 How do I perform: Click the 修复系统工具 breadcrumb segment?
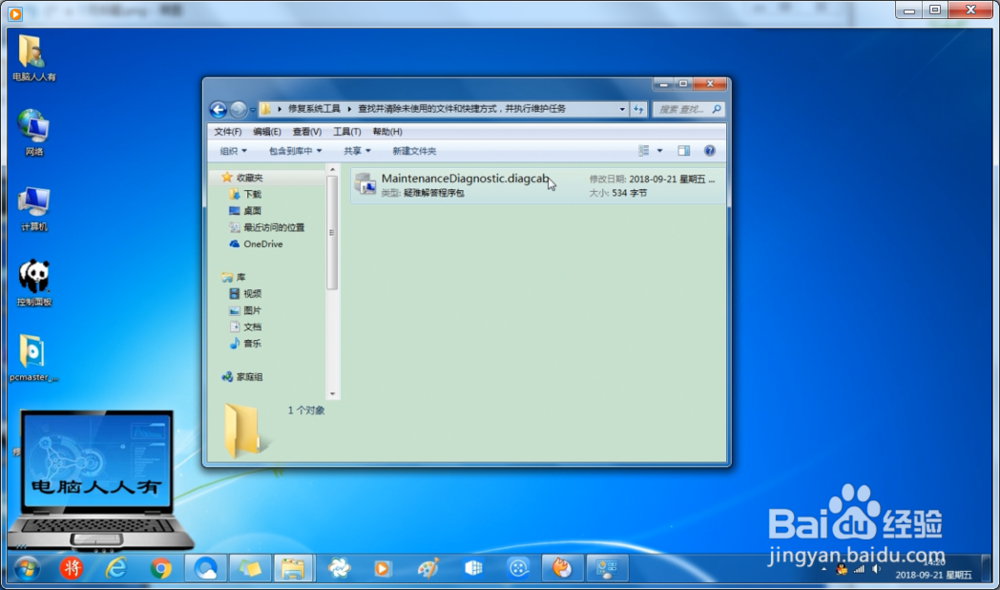(x=314, y=109)
